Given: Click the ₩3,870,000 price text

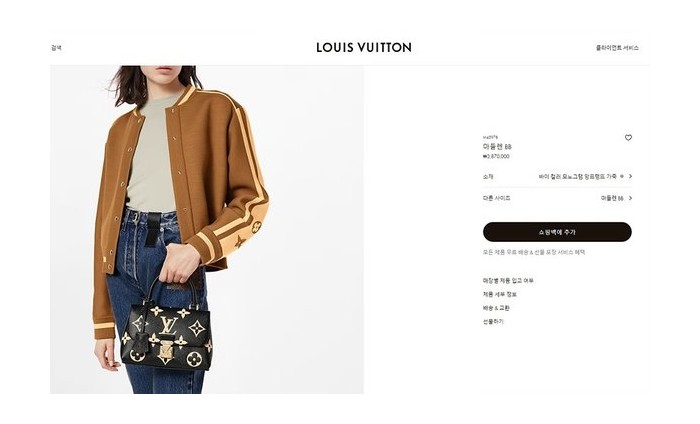Looking at the screenshot, I should pyautogui.click(x=496, y=156).
